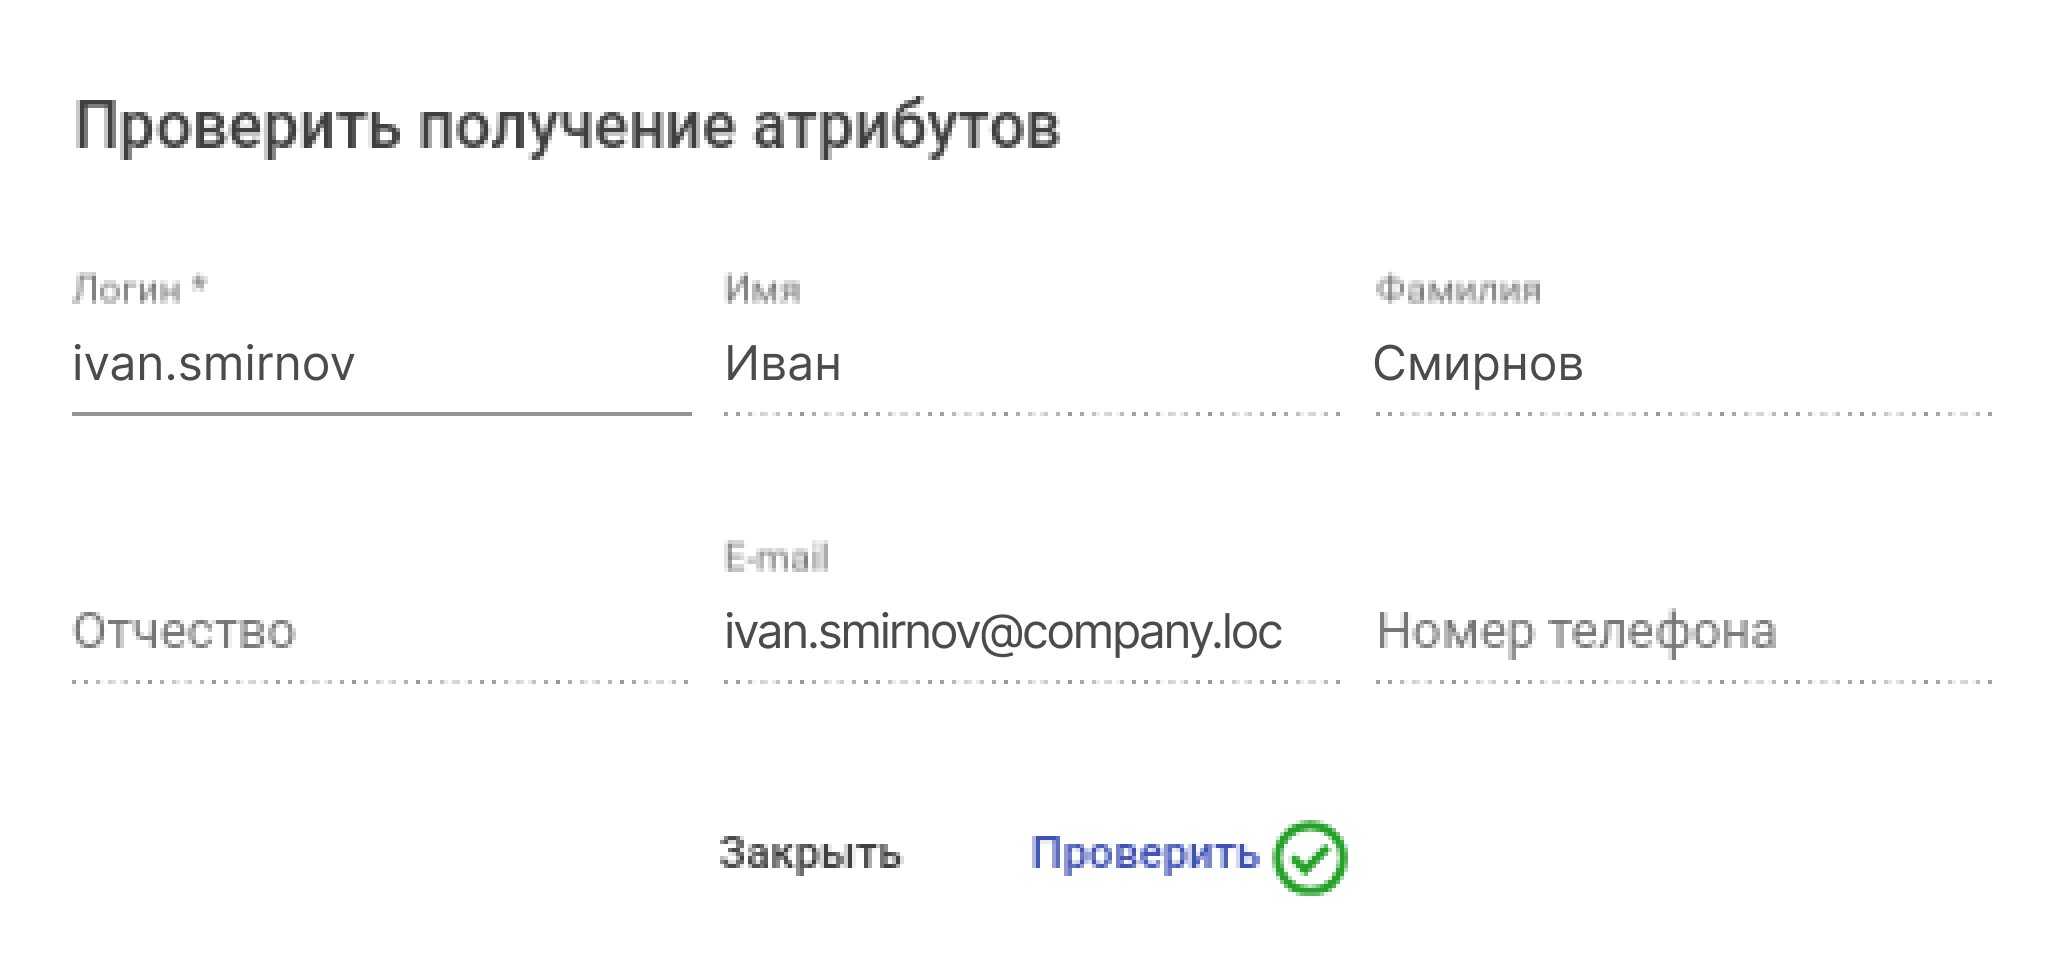Click the green checkmark success icon
This screenshot has width=2064, height=956.
pyautogui.click(x=1309, y=857)
